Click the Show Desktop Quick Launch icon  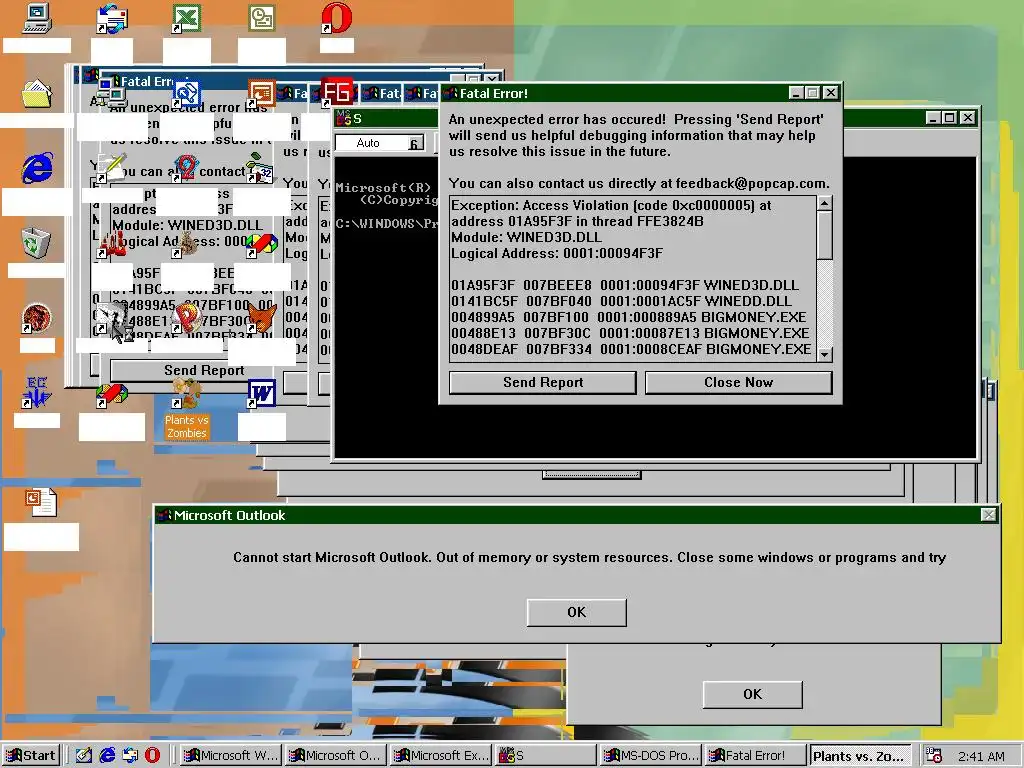(x=84, y=755)
